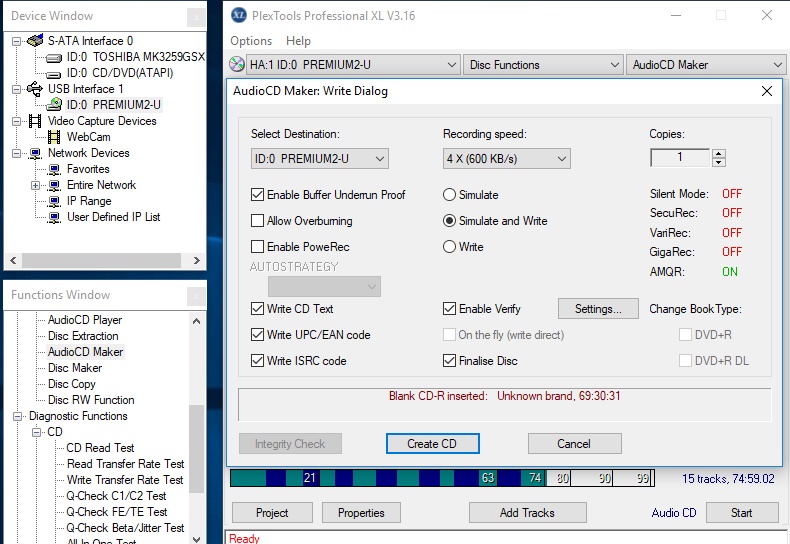The width and height of the screenshot is (790, 544).
Task: Click the IP Range network icon
Action: click(54, 201)
